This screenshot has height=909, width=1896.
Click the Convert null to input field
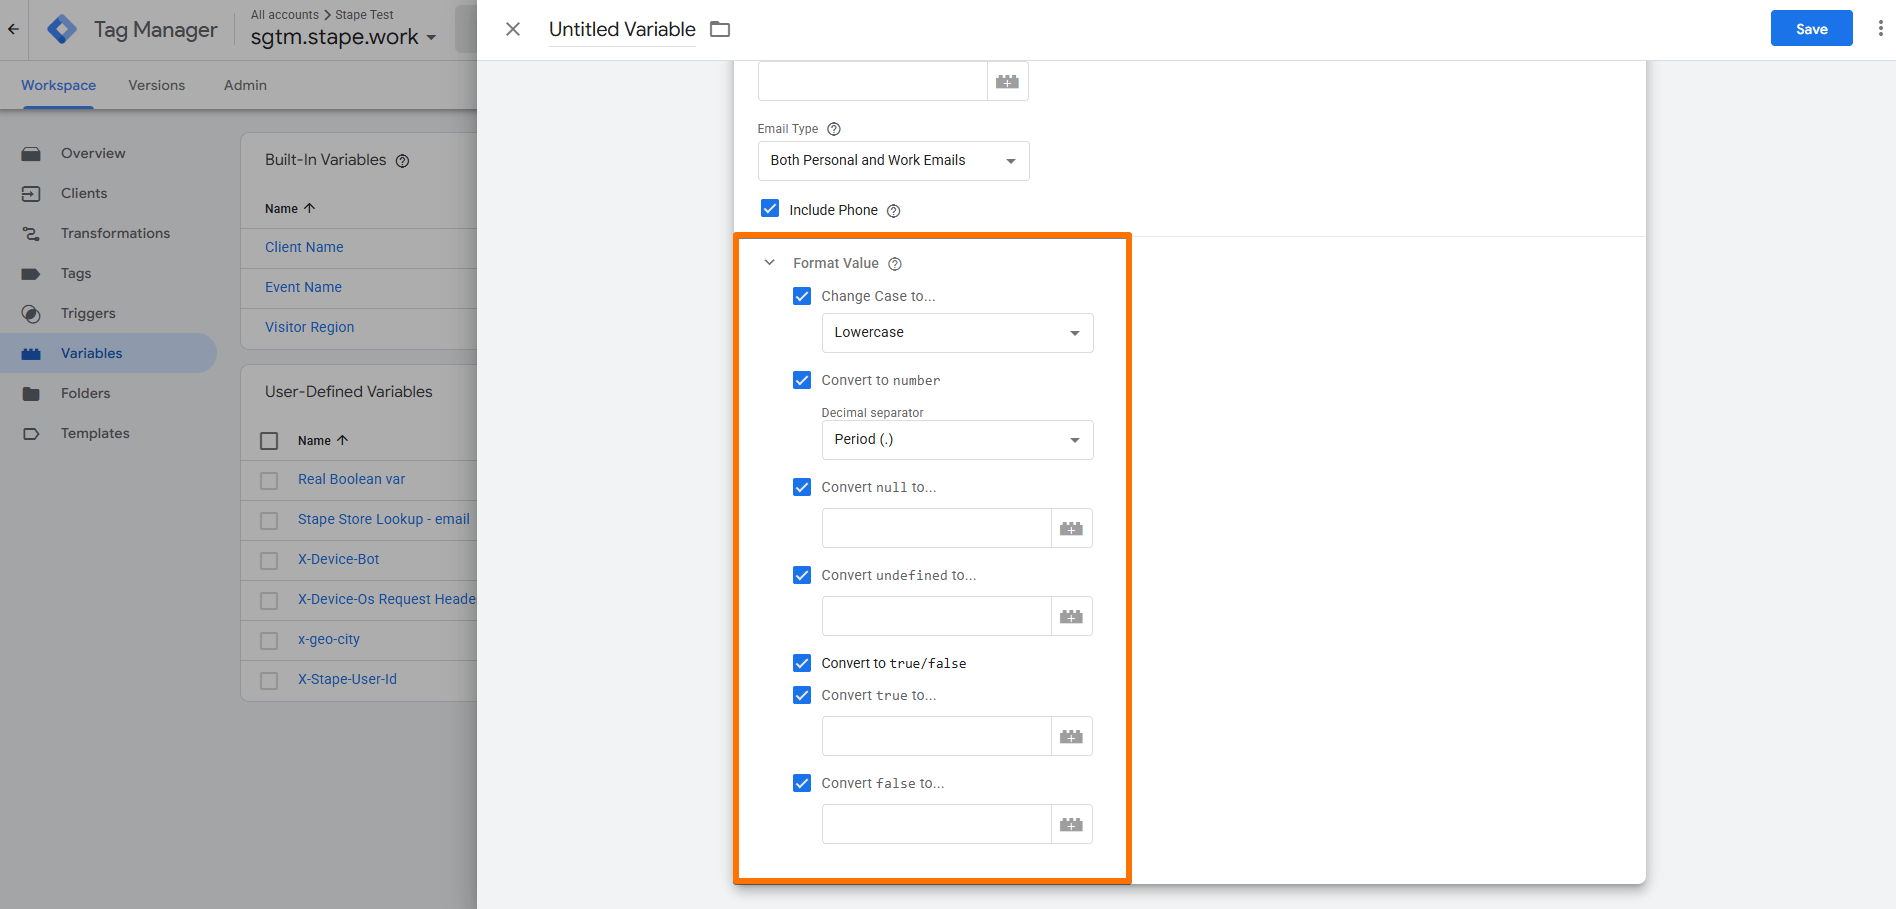tap(937, 528)
